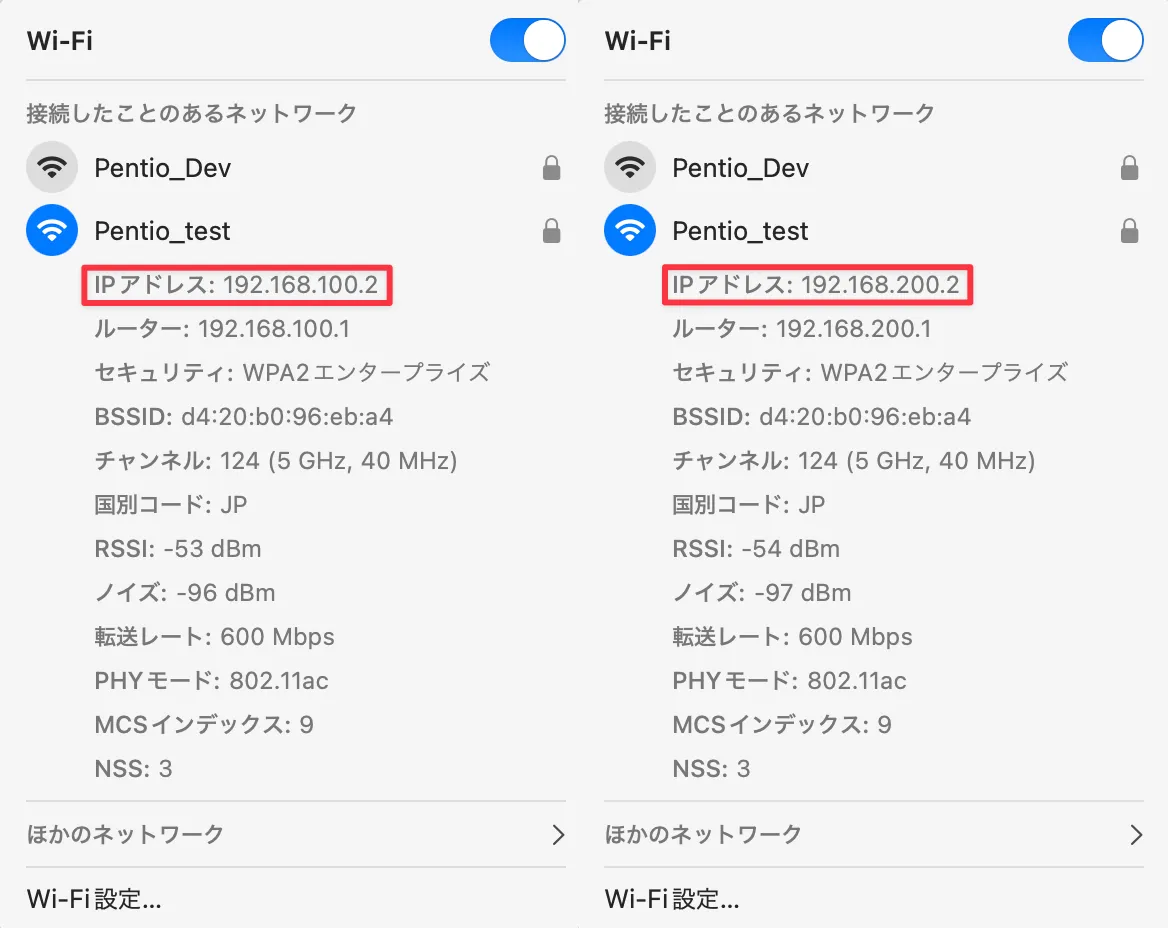Open Wi-Fi設定... in the right panel
The width and height of the screenshot is (1168, 928).
coord(672,898)
